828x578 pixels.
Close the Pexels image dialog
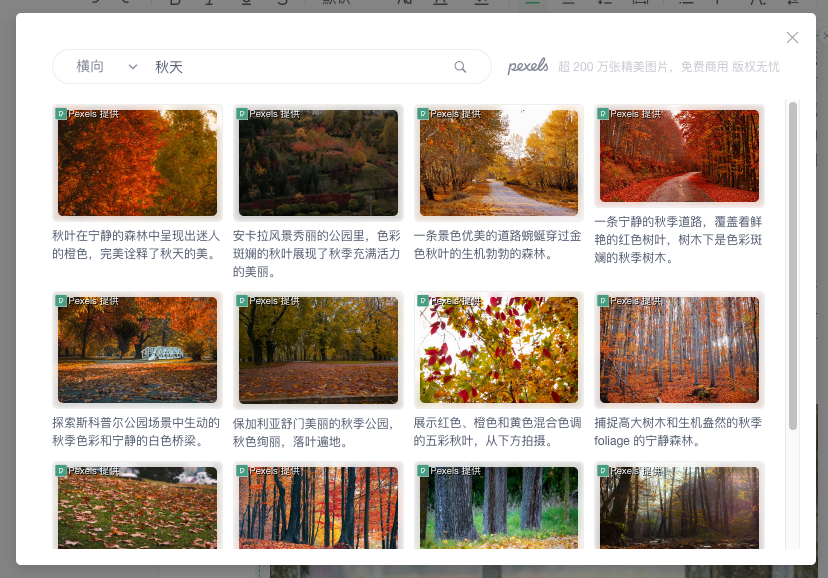[x=792, y=37]
